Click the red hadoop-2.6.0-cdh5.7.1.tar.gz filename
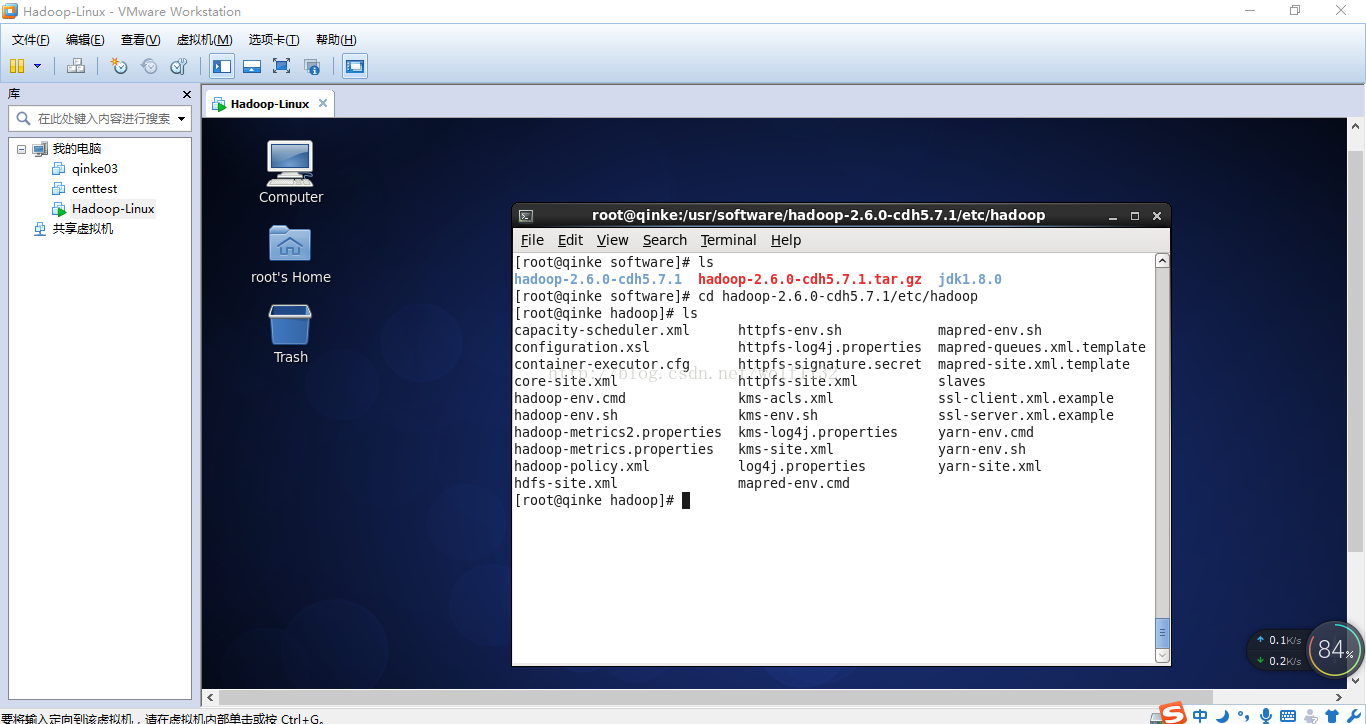 [810, 279]
